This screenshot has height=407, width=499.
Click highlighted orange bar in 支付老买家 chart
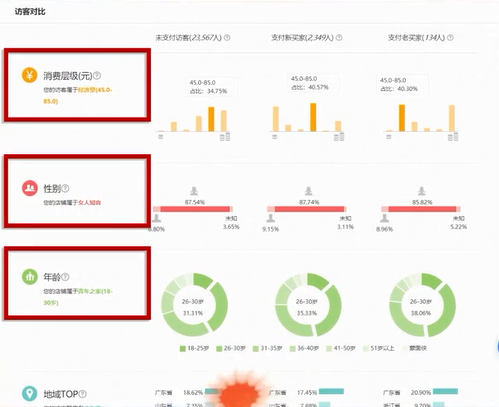coord(402,118)
